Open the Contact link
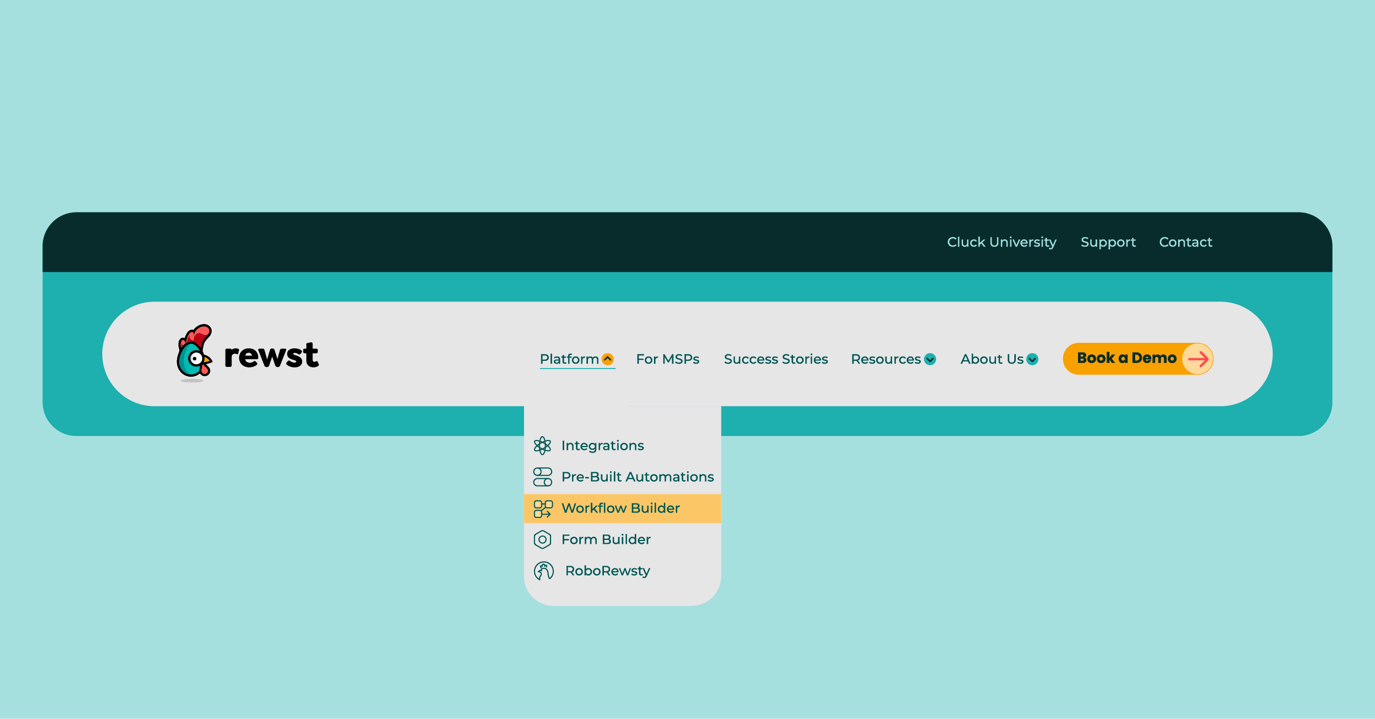The height and width of the screenshot is (719, 1375). (1185, 242)
